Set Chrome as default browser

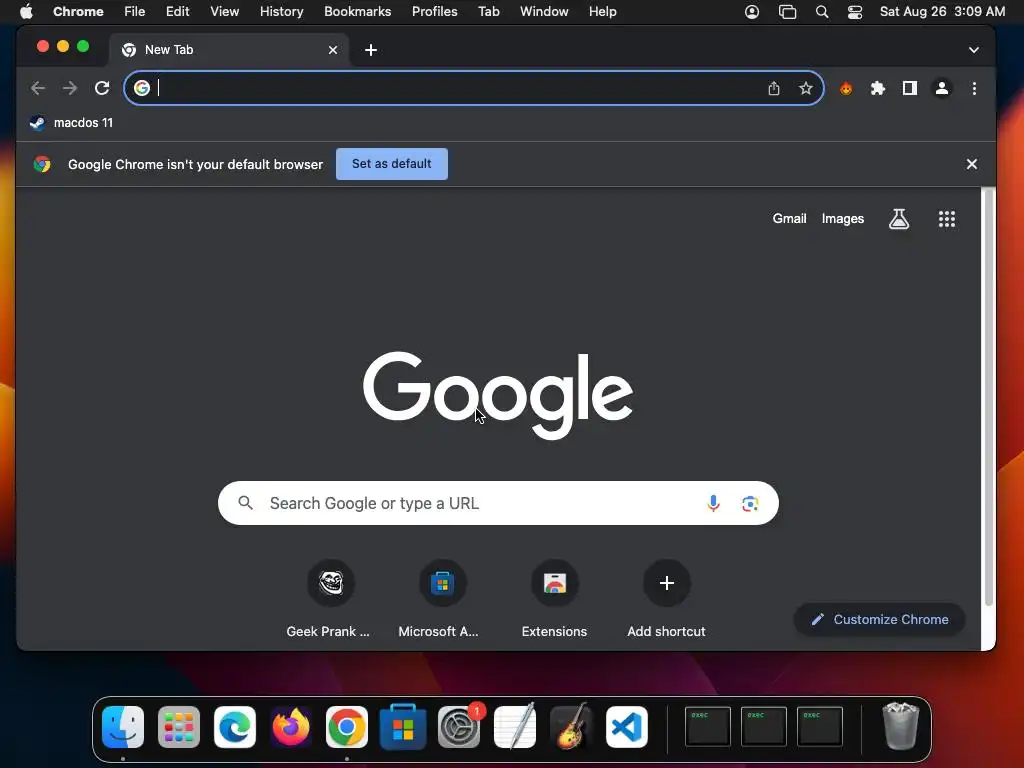coord(392,164)
